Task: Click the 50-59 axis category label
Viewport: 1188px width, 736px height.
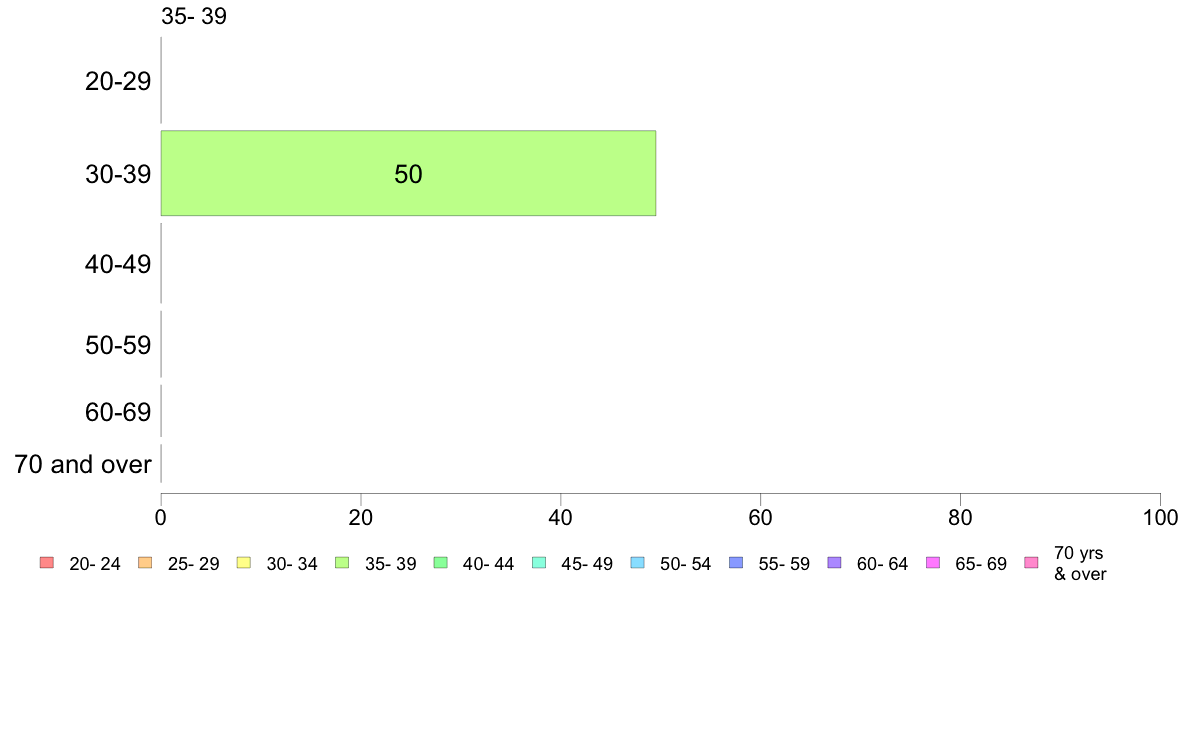Action: click(x=118, y=346)
